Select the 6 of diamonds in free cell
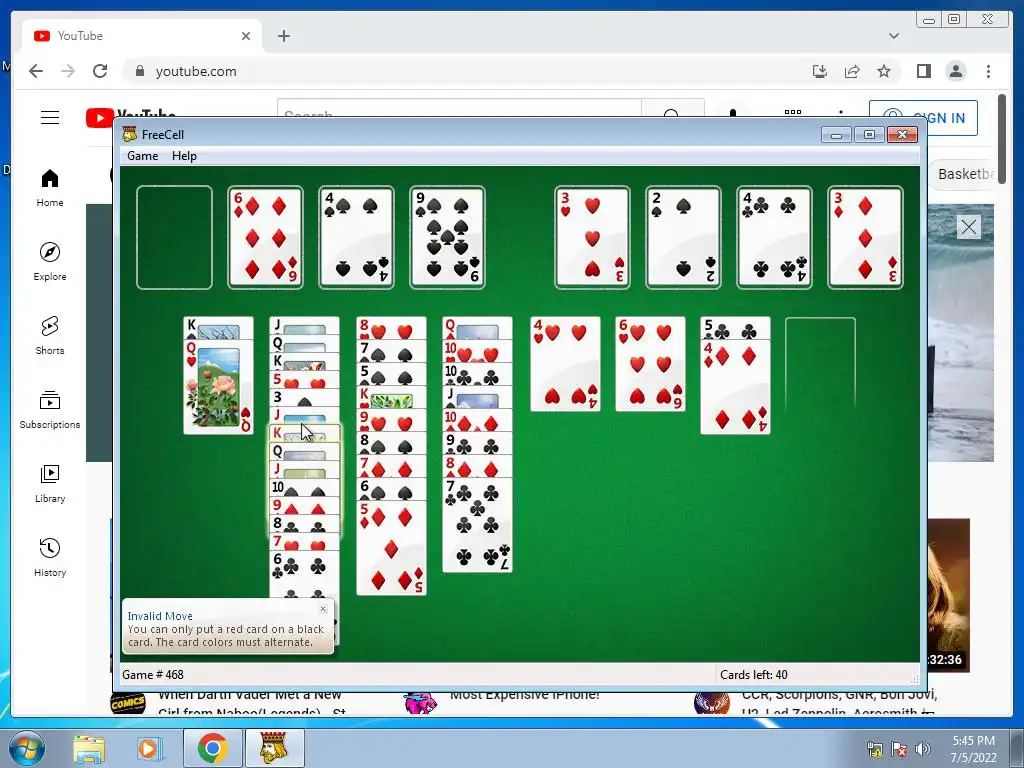The height and width of the screenshot is (768, 1024). click(x=265, y=237)
